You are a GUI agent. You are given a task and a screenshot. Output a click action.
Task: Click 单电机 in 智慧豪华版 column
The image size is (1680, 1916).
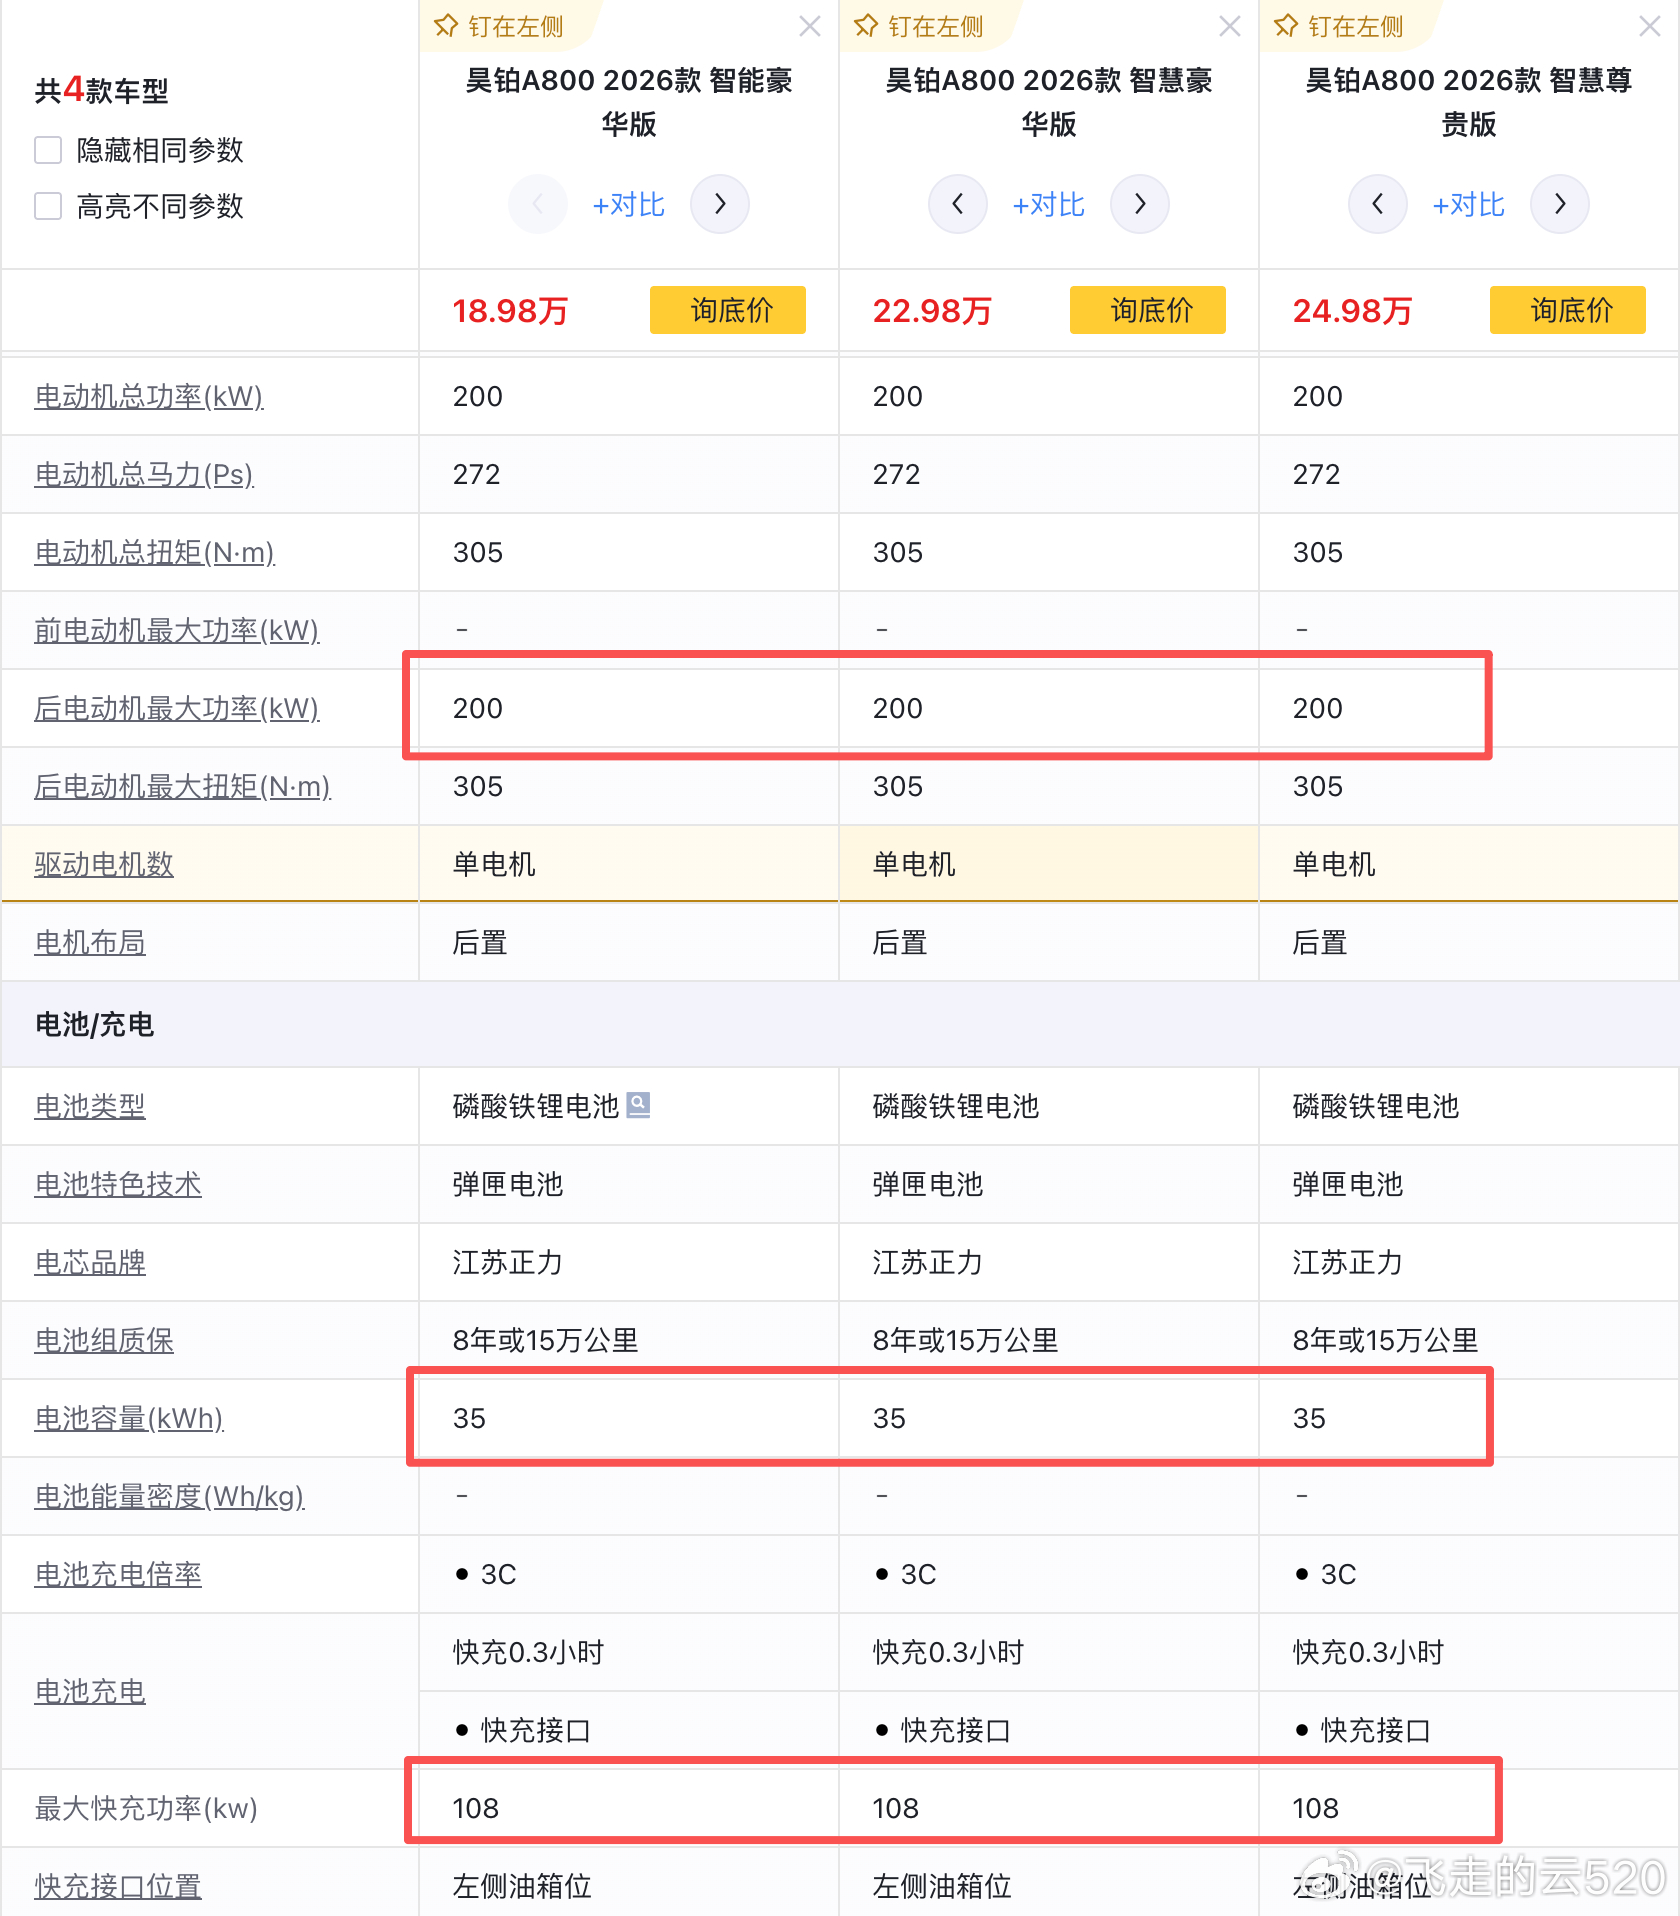pos(914,865)
